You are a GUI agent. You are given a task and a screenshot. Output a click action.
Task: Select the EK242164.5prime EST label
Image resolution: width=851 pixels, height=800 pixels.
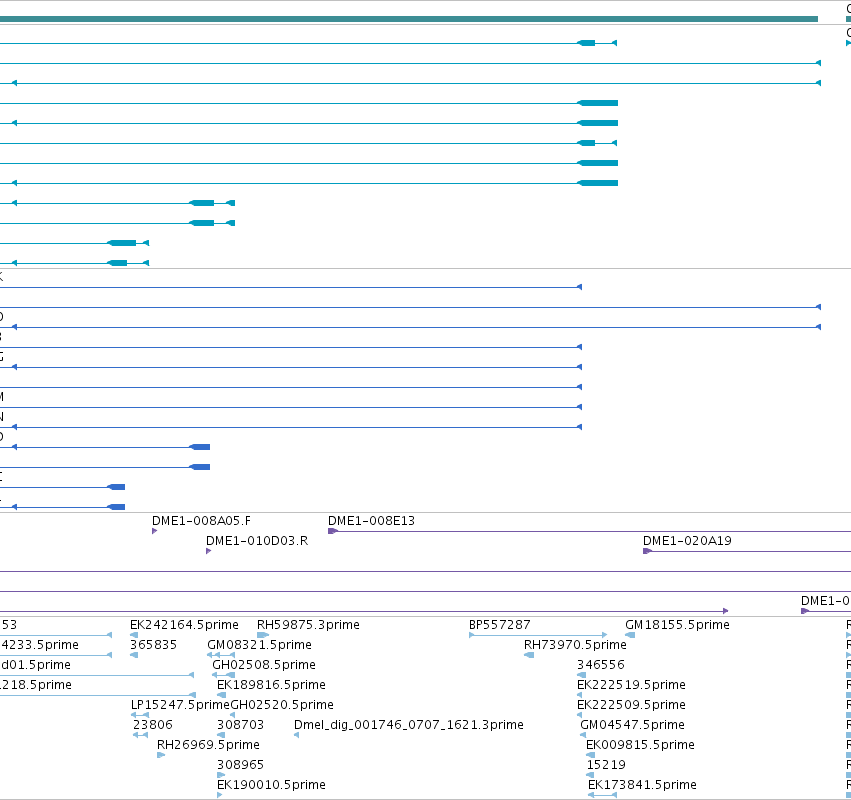pyautogui.click(x=184, y=625)
